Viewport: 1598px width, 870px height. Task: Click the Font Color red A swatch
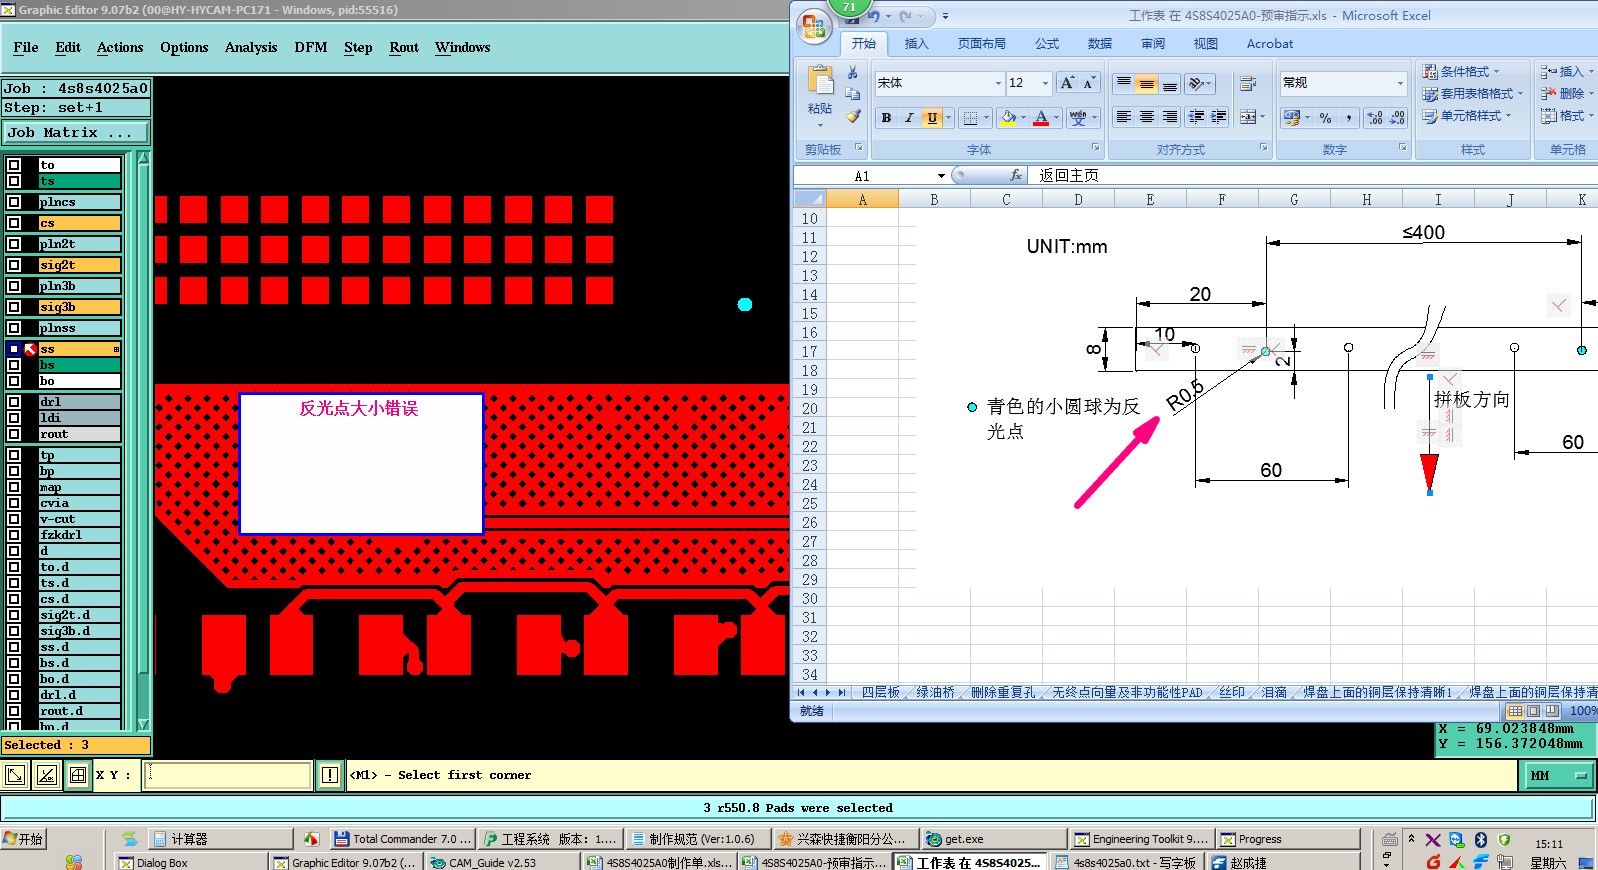[x=1041, y=118]
